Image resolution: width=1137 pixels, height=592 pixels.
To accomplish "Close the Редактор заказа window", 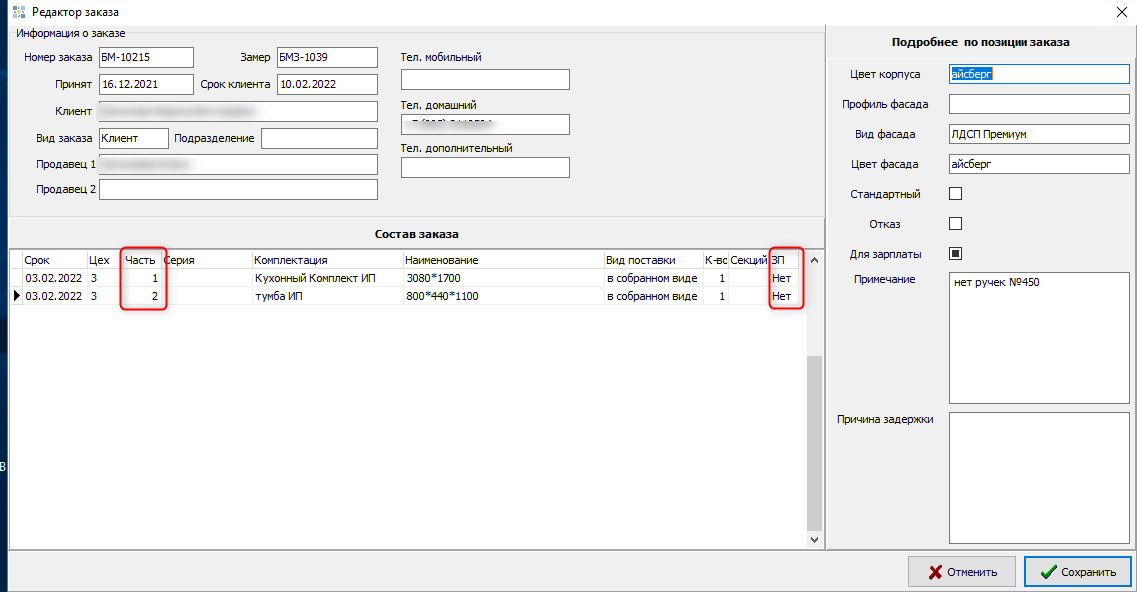I will click(x=1118, y=12).
